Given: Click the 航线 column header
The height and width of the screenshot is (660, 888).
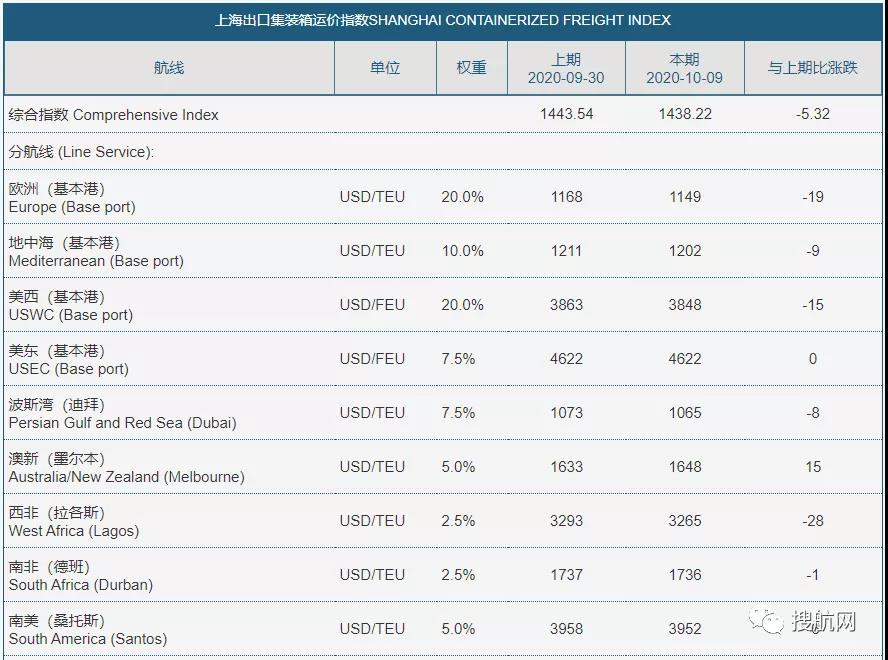Looking at the screenshot, I should [x=169, y=68].
